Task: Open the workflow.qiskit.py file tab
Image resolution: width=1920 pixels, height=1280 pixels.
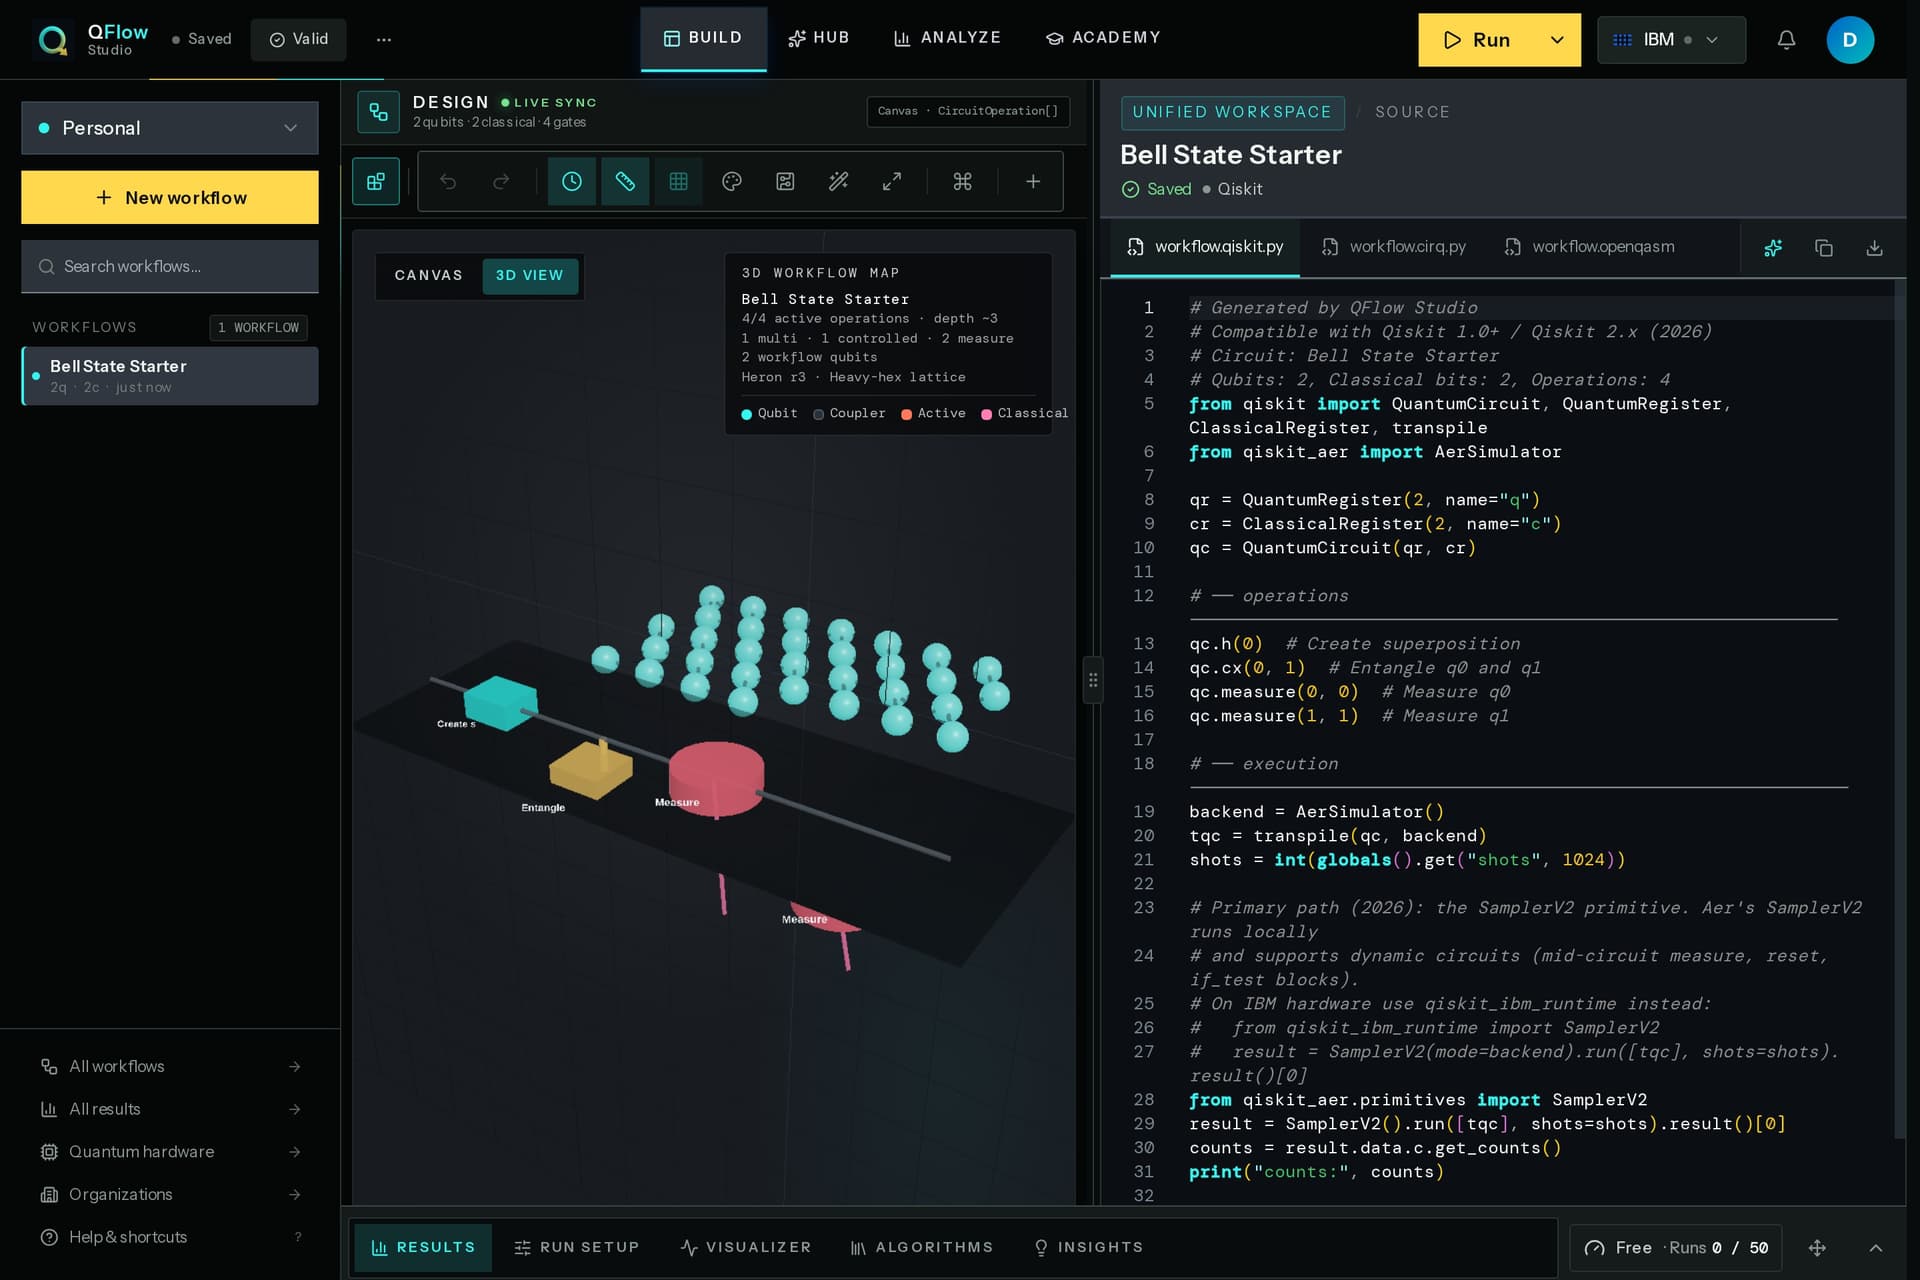Action: 1206,247
